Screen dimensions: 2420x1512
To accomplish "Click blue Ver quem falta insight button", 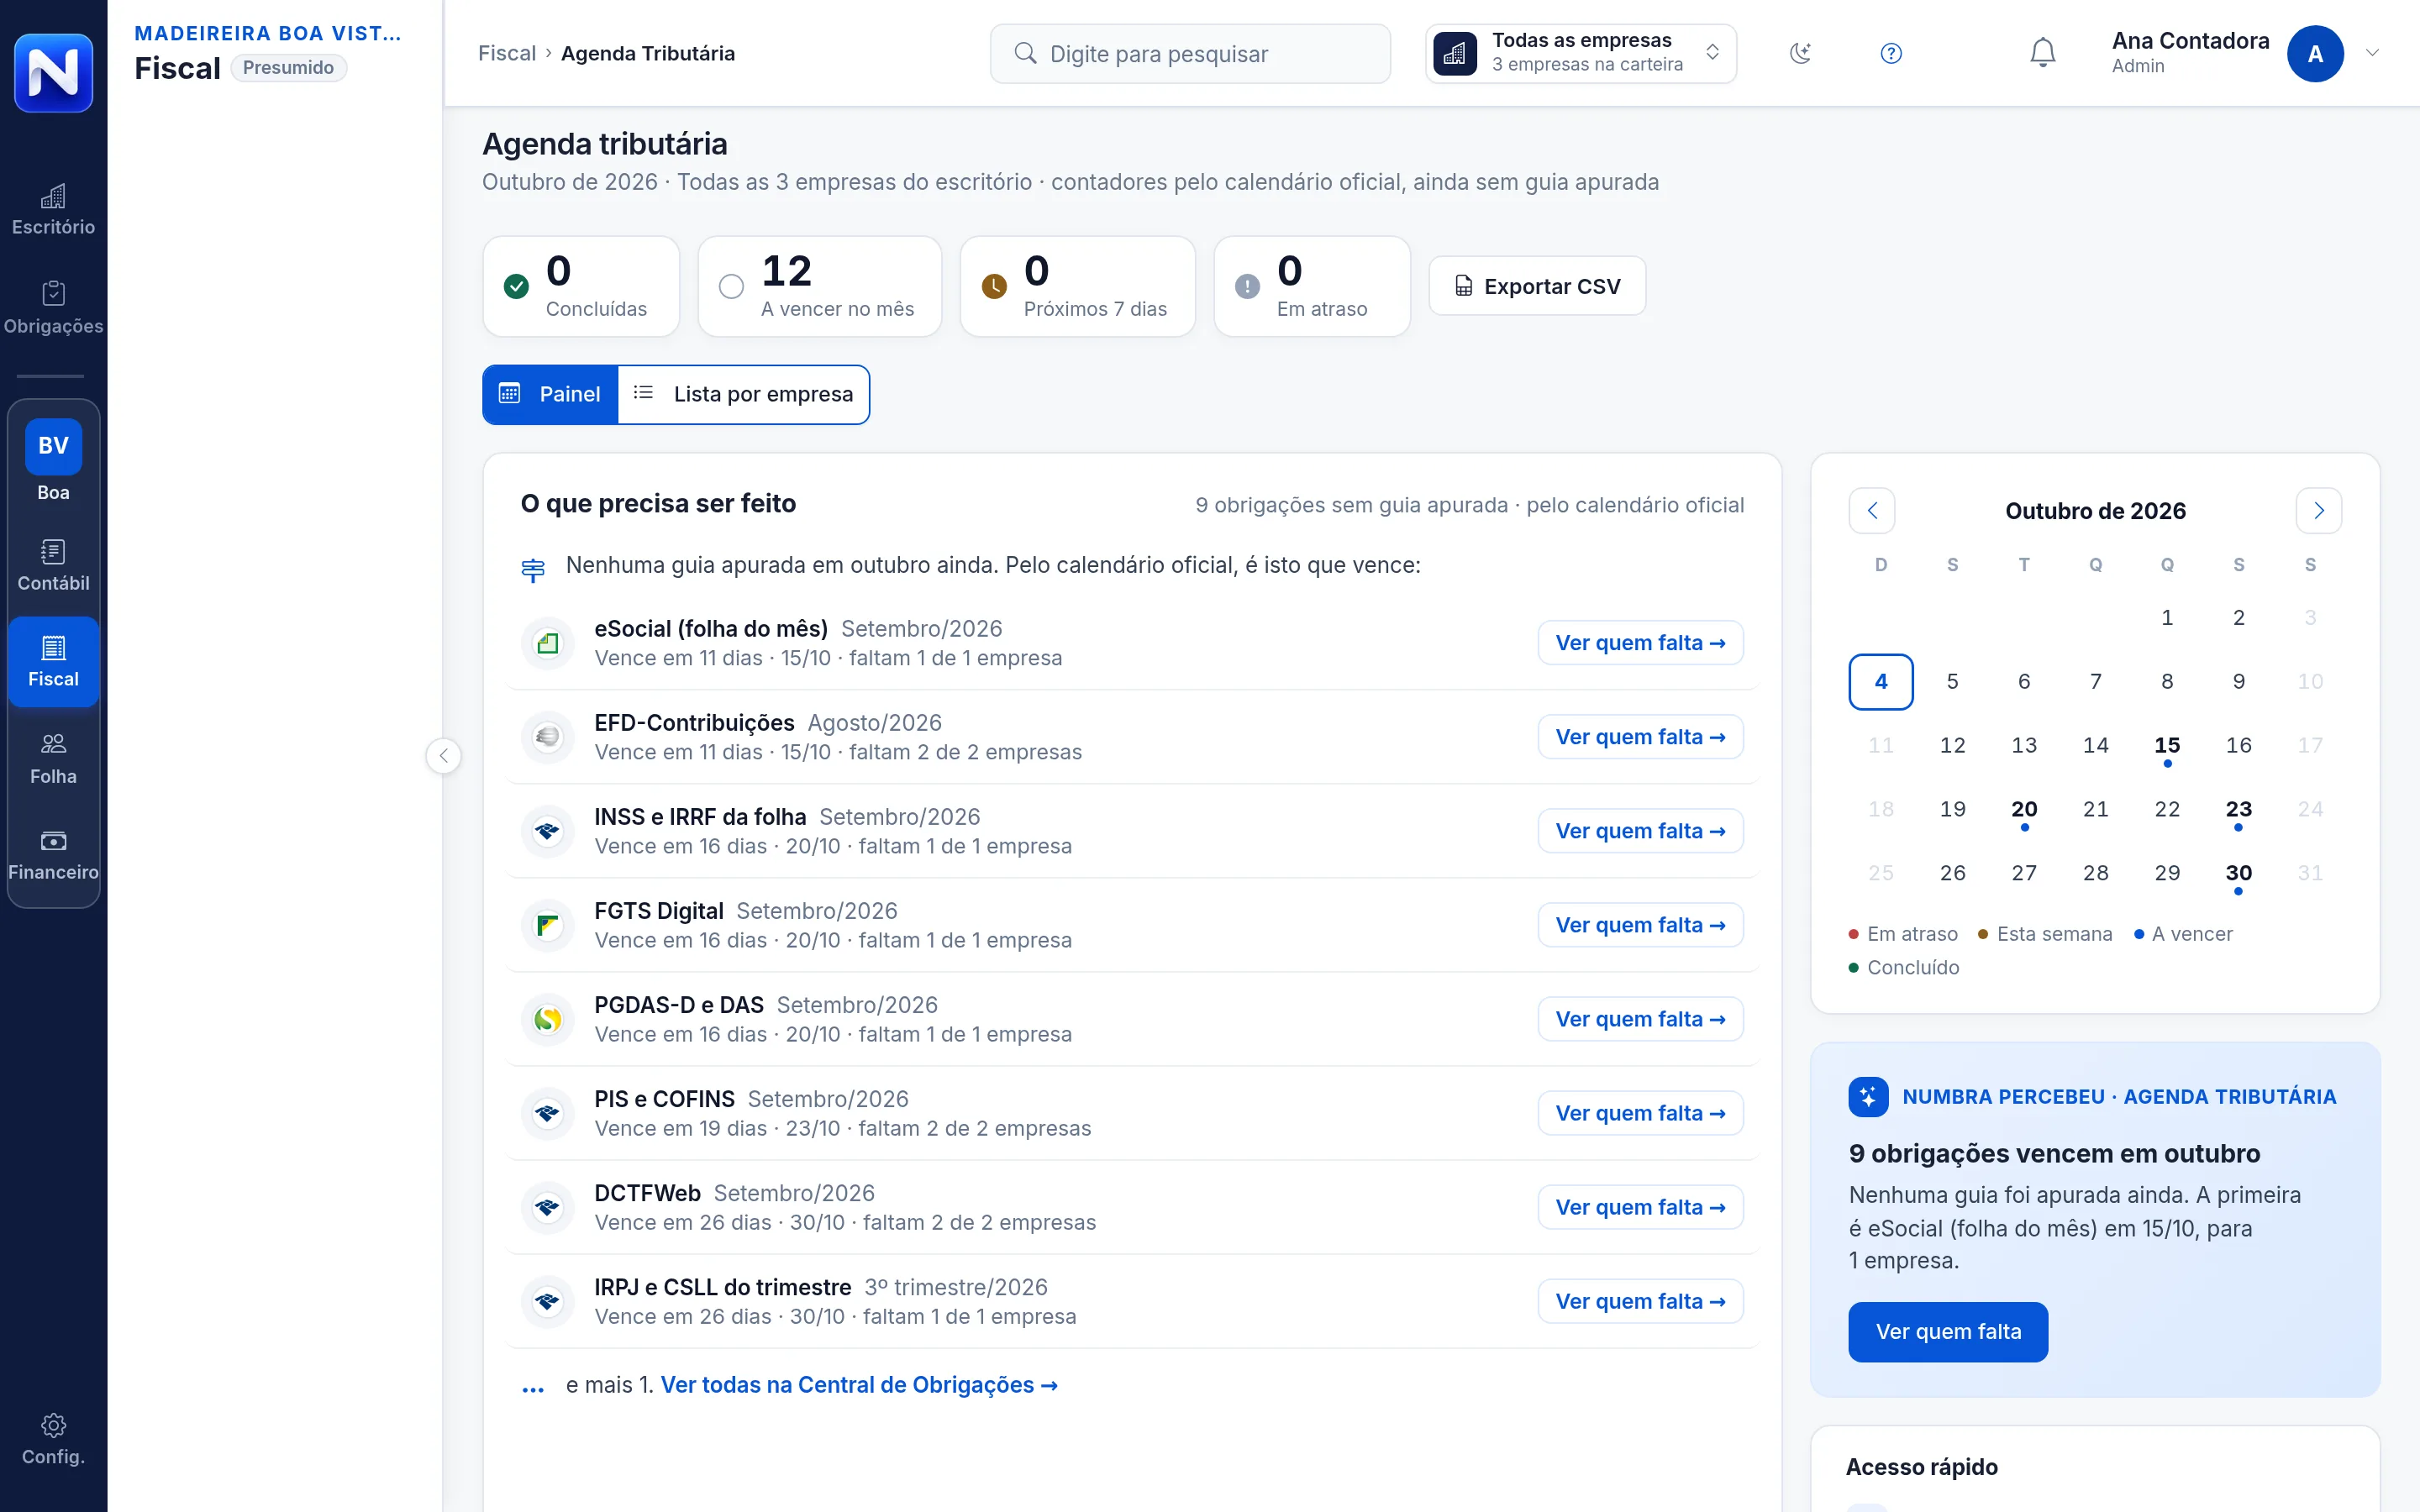I will [1947, 1331].
